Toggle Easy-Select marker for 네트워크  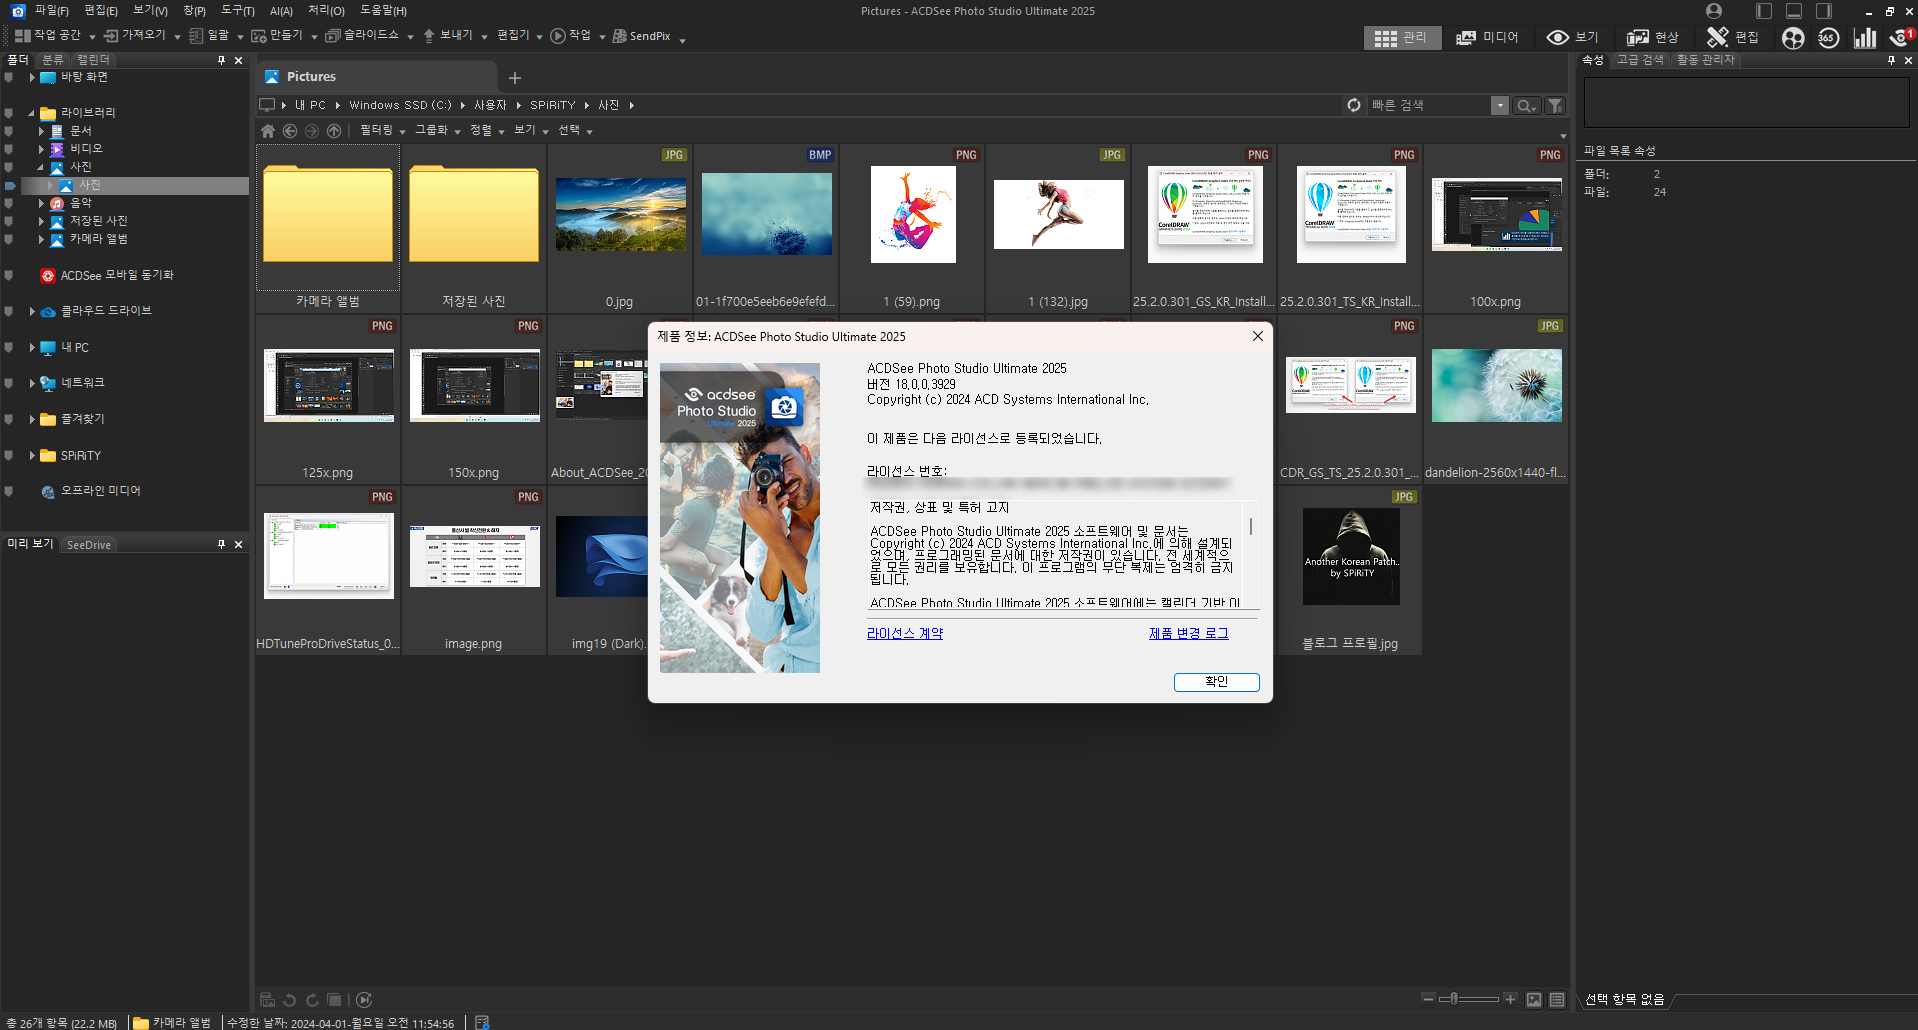pos(9,383)
